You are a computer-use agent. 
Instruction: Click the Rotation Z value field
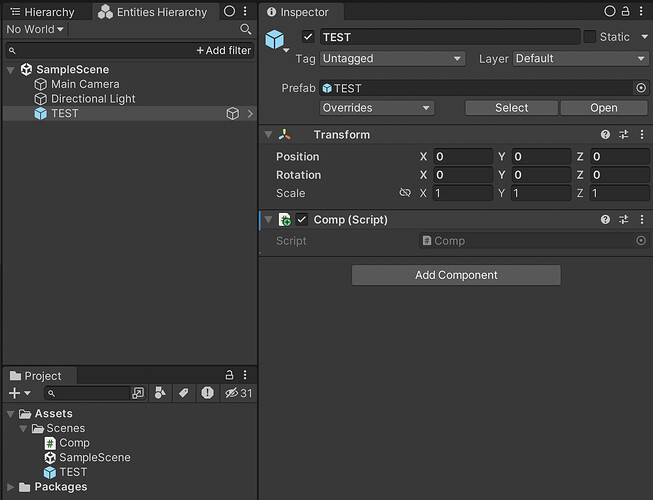619,175
